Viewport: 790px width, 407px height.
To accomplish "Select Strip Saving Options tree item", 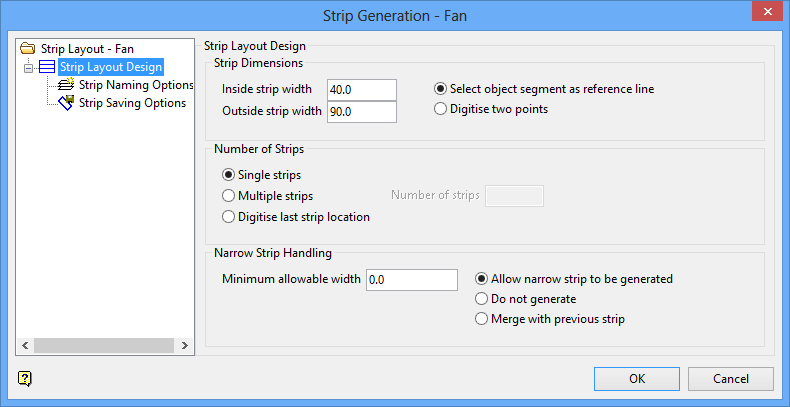I will coord(132,103).
